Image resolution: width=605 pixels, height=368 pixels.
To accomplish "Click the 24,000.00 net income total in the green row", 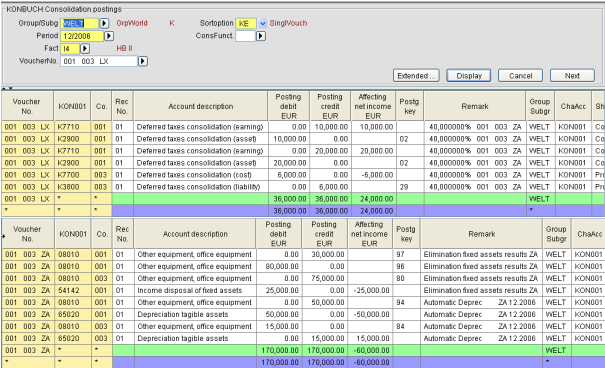I will point(373,199).
